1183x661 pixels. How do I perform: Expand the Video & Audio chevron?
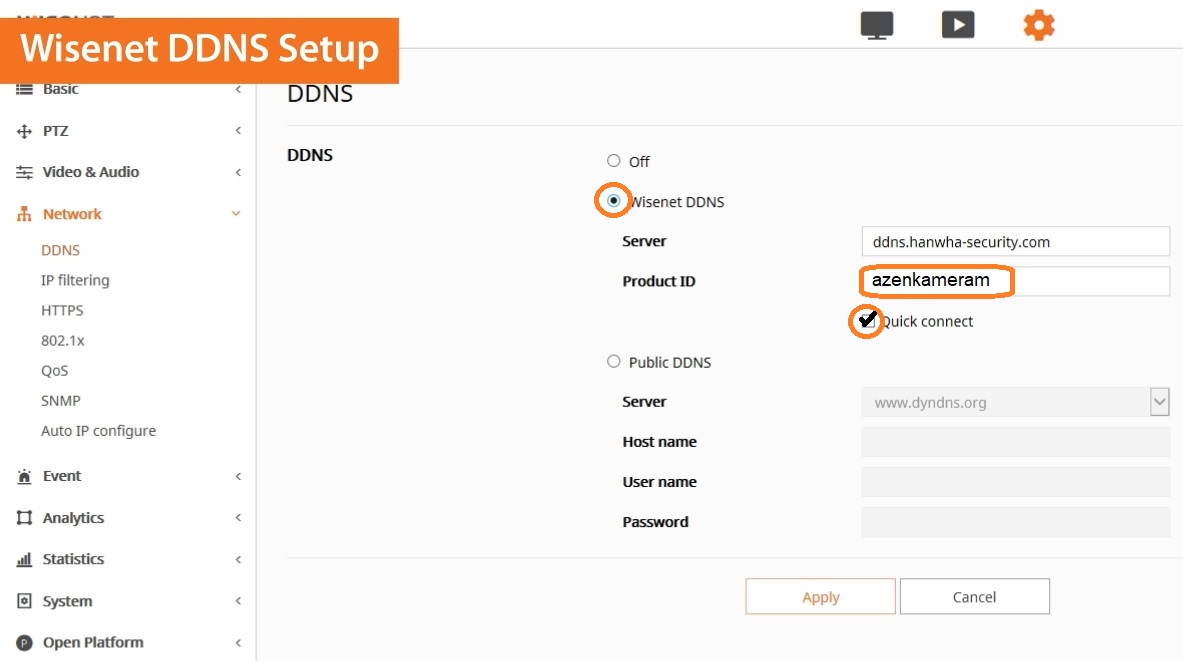pyautogui.click(x=238, y=172)
